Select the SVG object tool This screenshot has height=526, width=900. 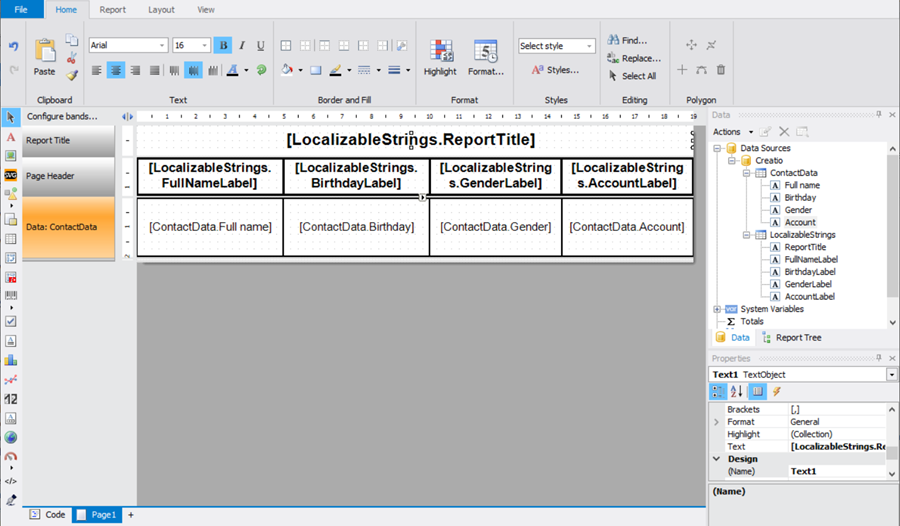pyautogui.click(x=10, y=175)
